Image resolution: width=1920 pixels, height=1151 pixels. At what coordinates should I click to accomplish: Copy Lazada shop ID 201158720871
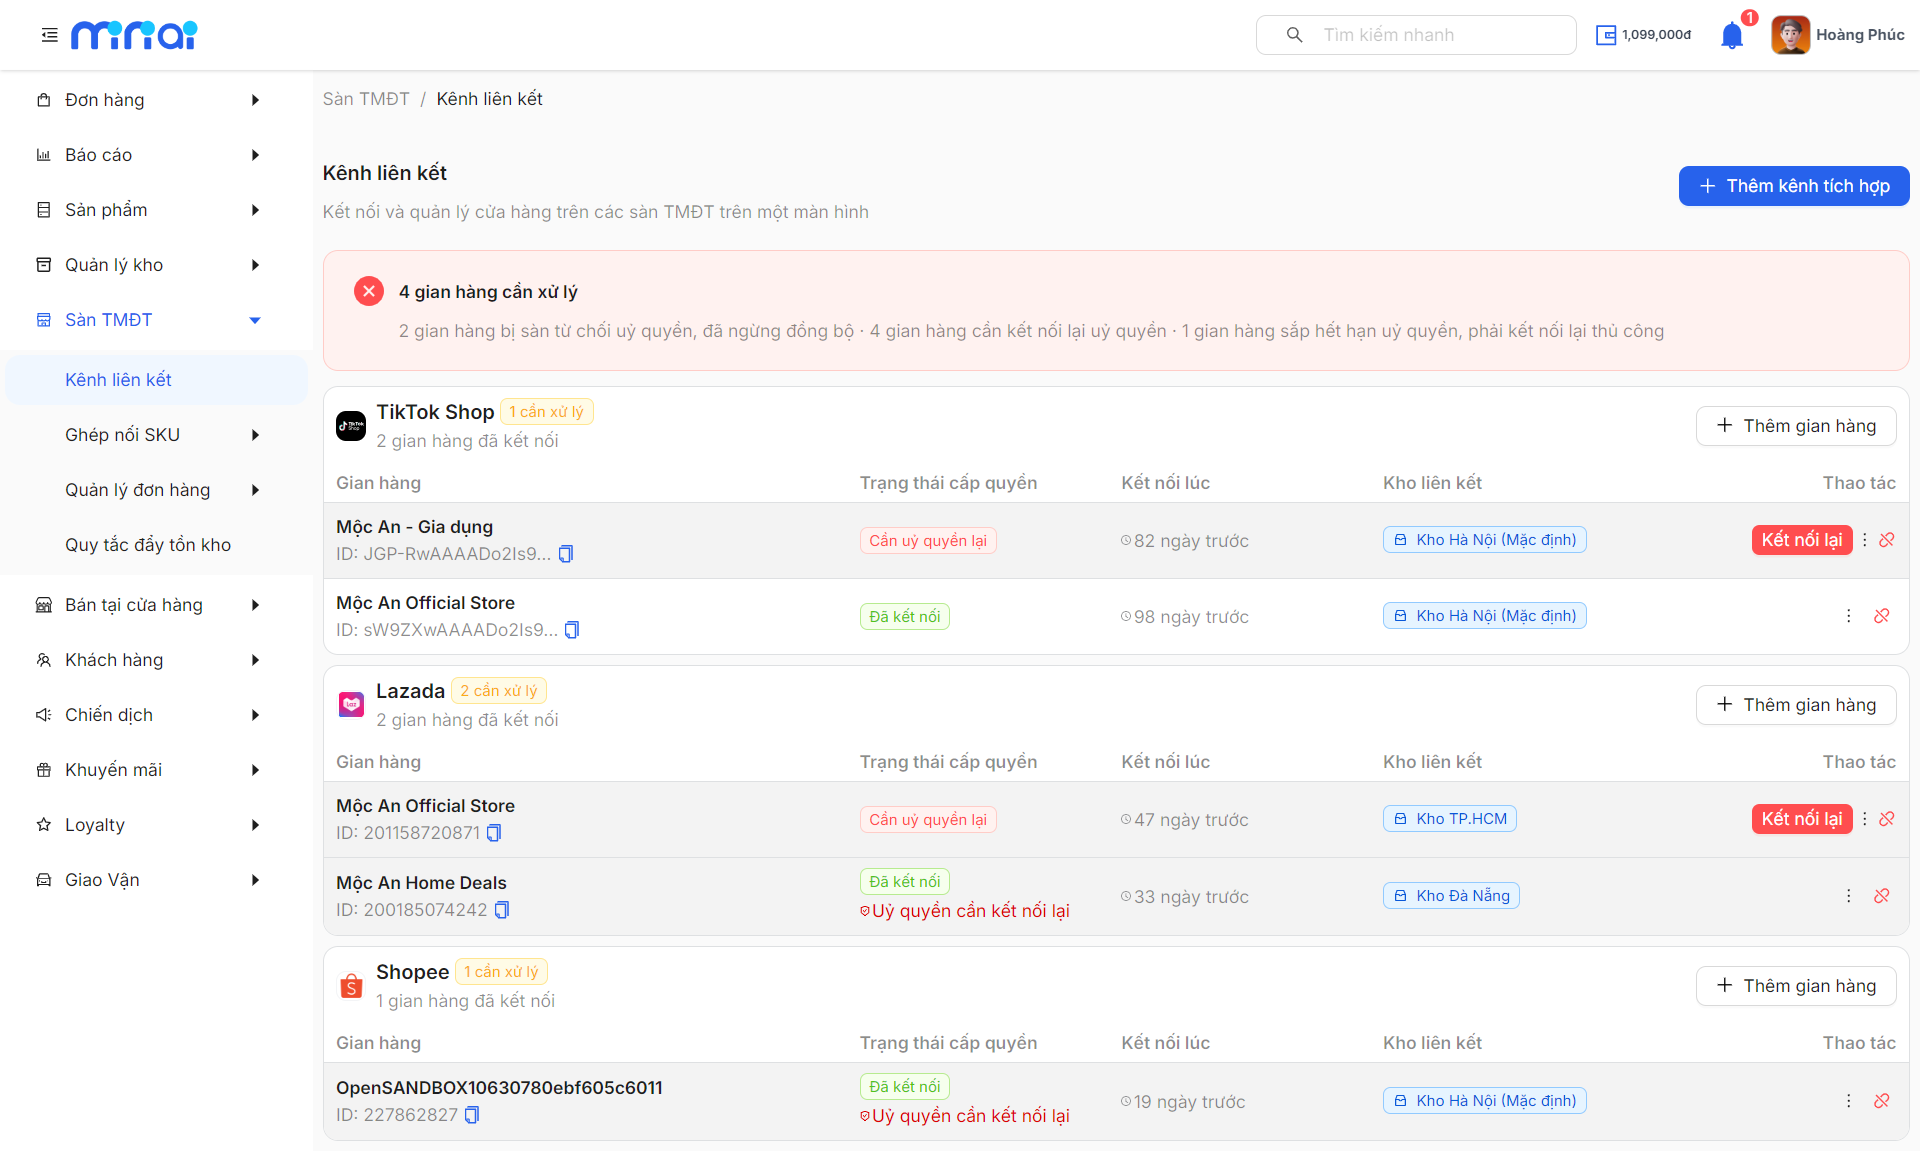(x=494, y=833)
